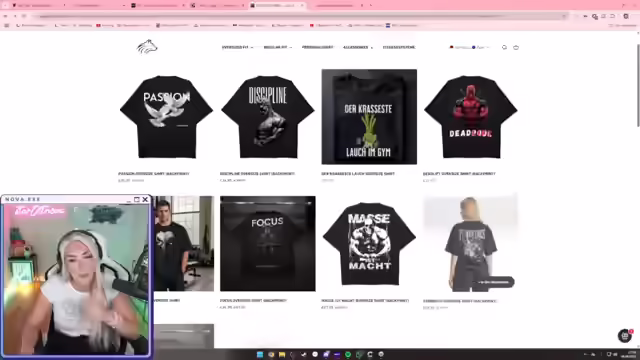Open the Deadpool shirt image
Viewport: 640px width, 360px height.
click(x=471, y=117)
